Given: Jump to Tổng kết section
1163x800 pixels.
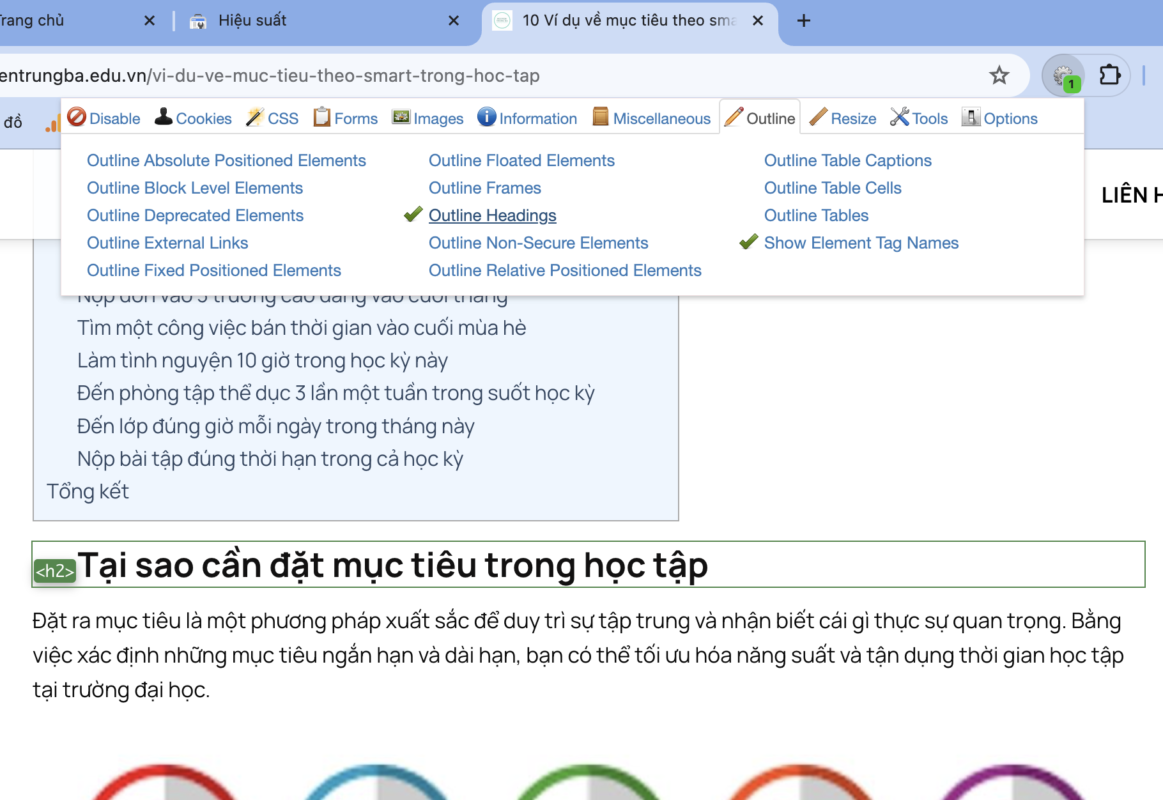Looking at the screenshot, I should (88, 492).
